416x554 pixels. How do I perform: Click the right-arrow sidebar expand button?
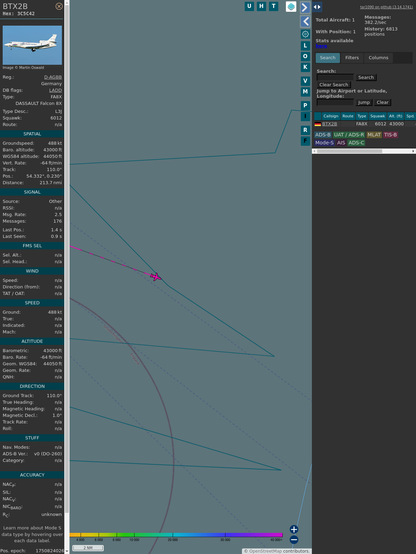[x=305, y=7]
